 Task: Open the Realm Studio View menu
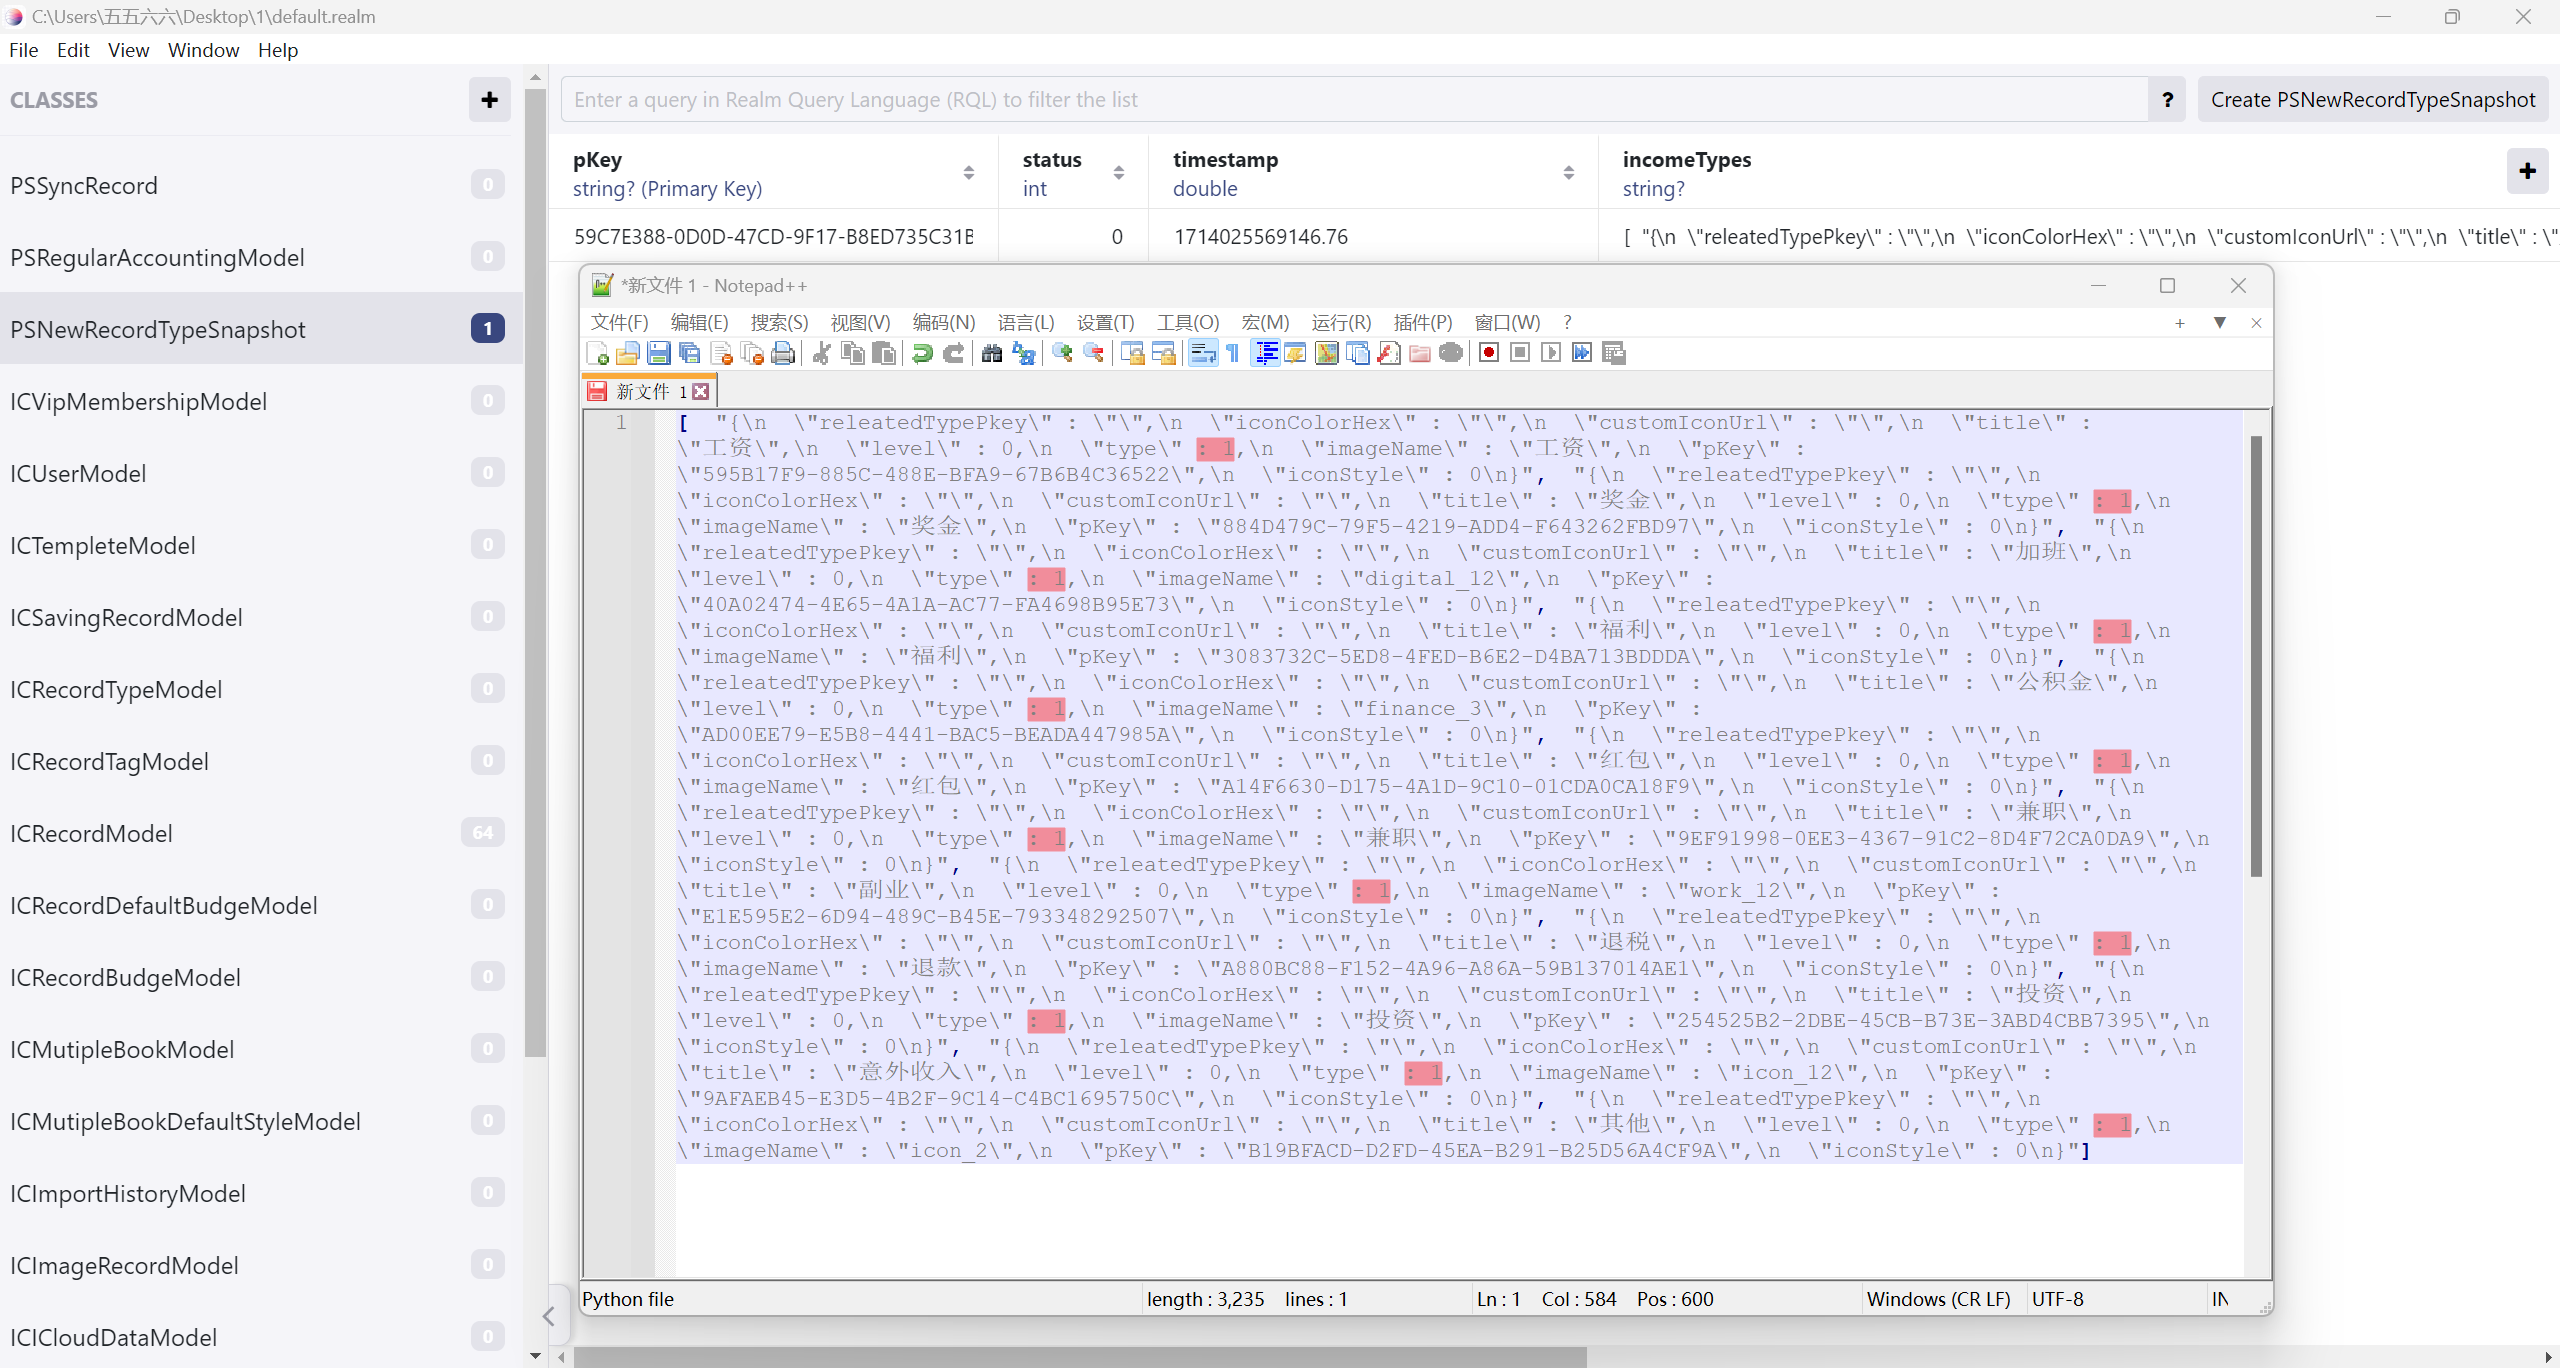pyautogui.click(x=128, y=50)
